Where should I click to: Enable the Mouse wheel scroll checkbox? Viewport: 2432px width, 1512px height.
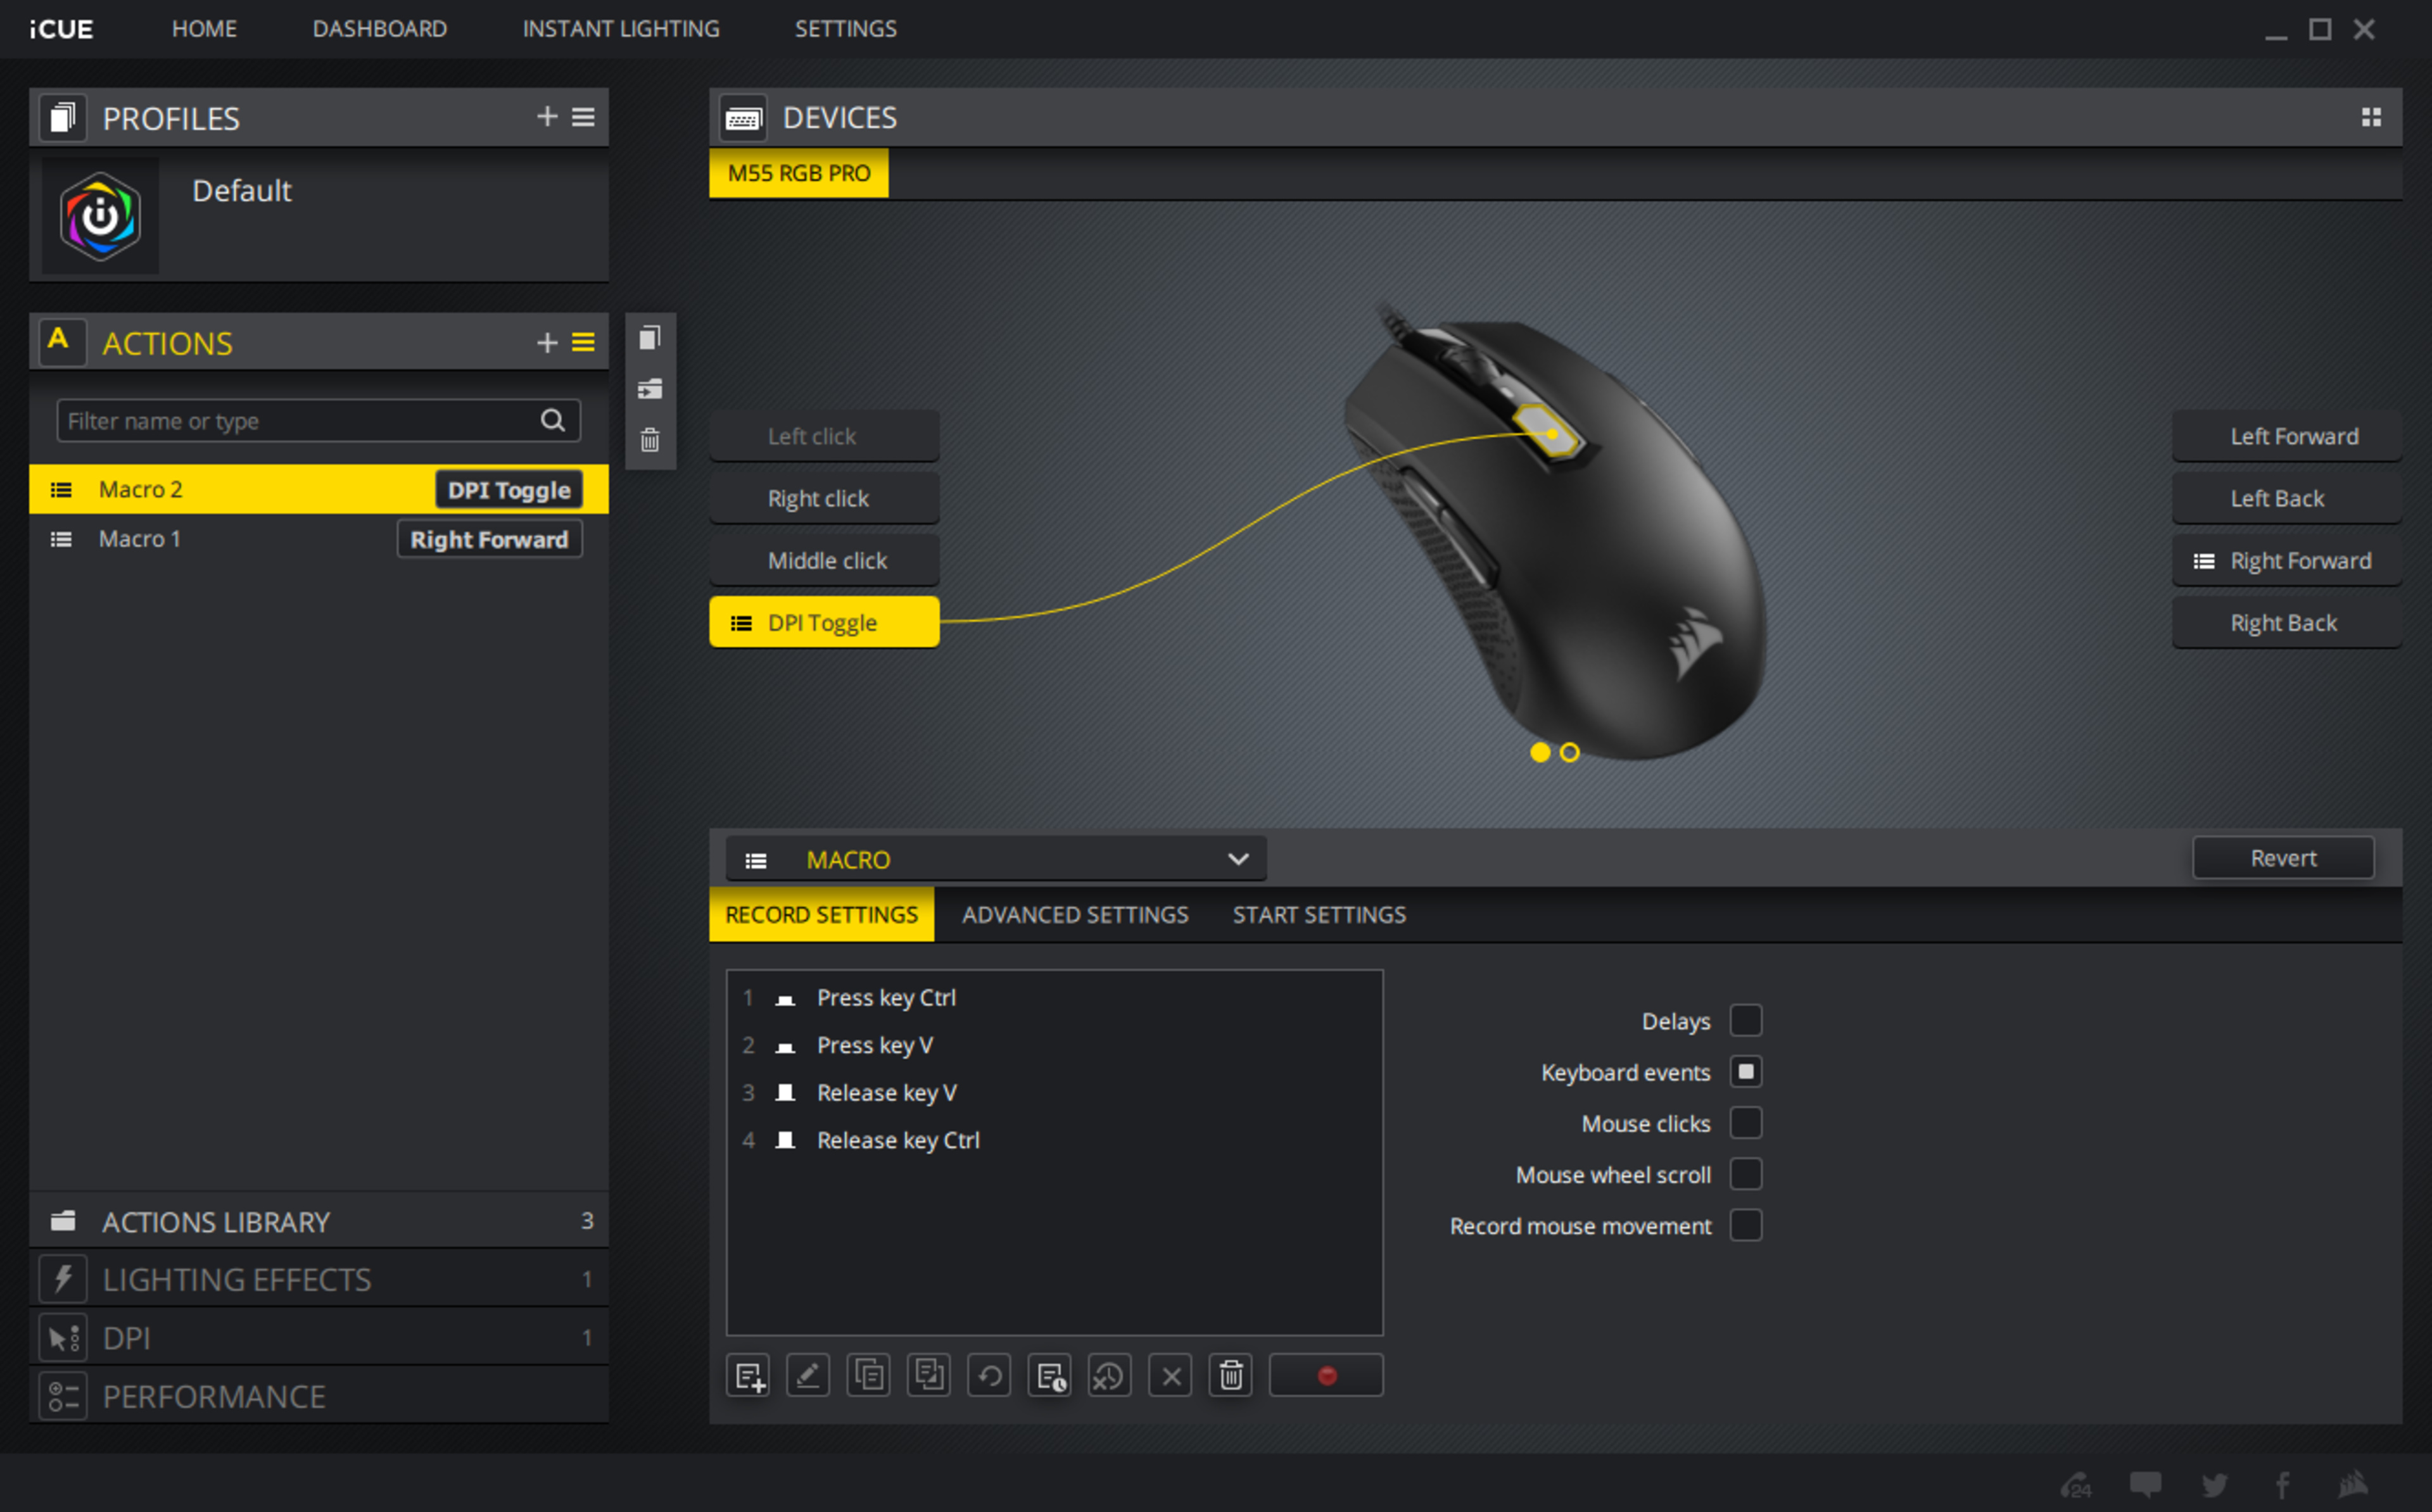[1746, 1174]
